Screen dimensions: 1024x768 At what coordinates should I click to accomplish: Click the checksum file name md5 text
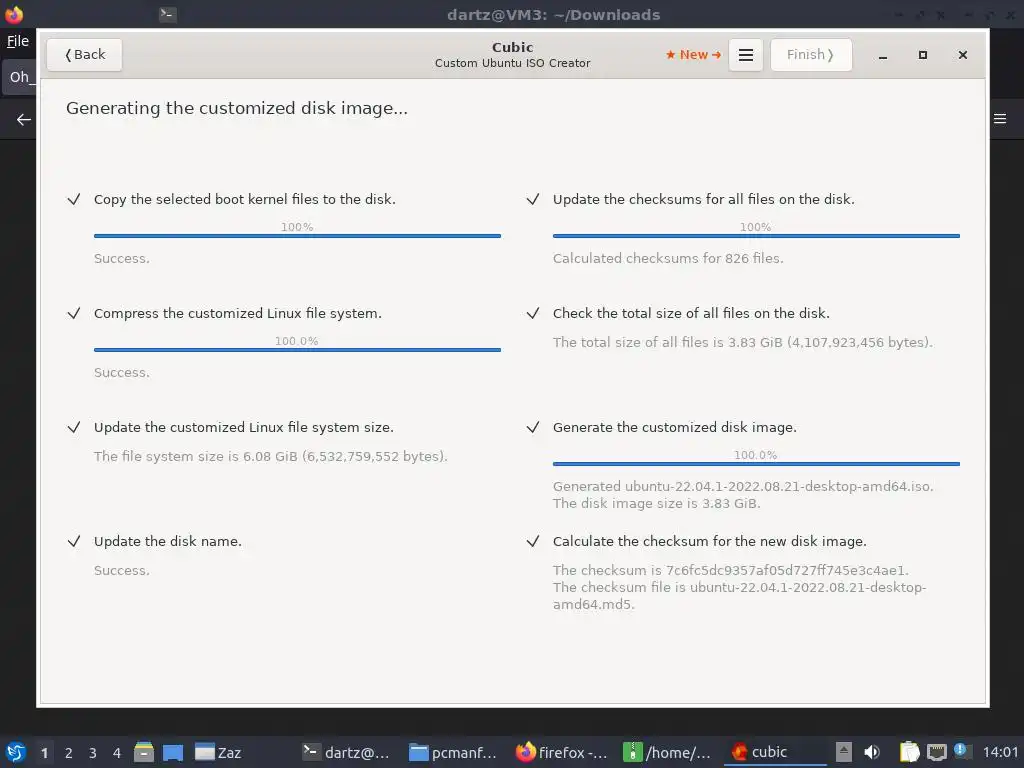coord(739,596)
